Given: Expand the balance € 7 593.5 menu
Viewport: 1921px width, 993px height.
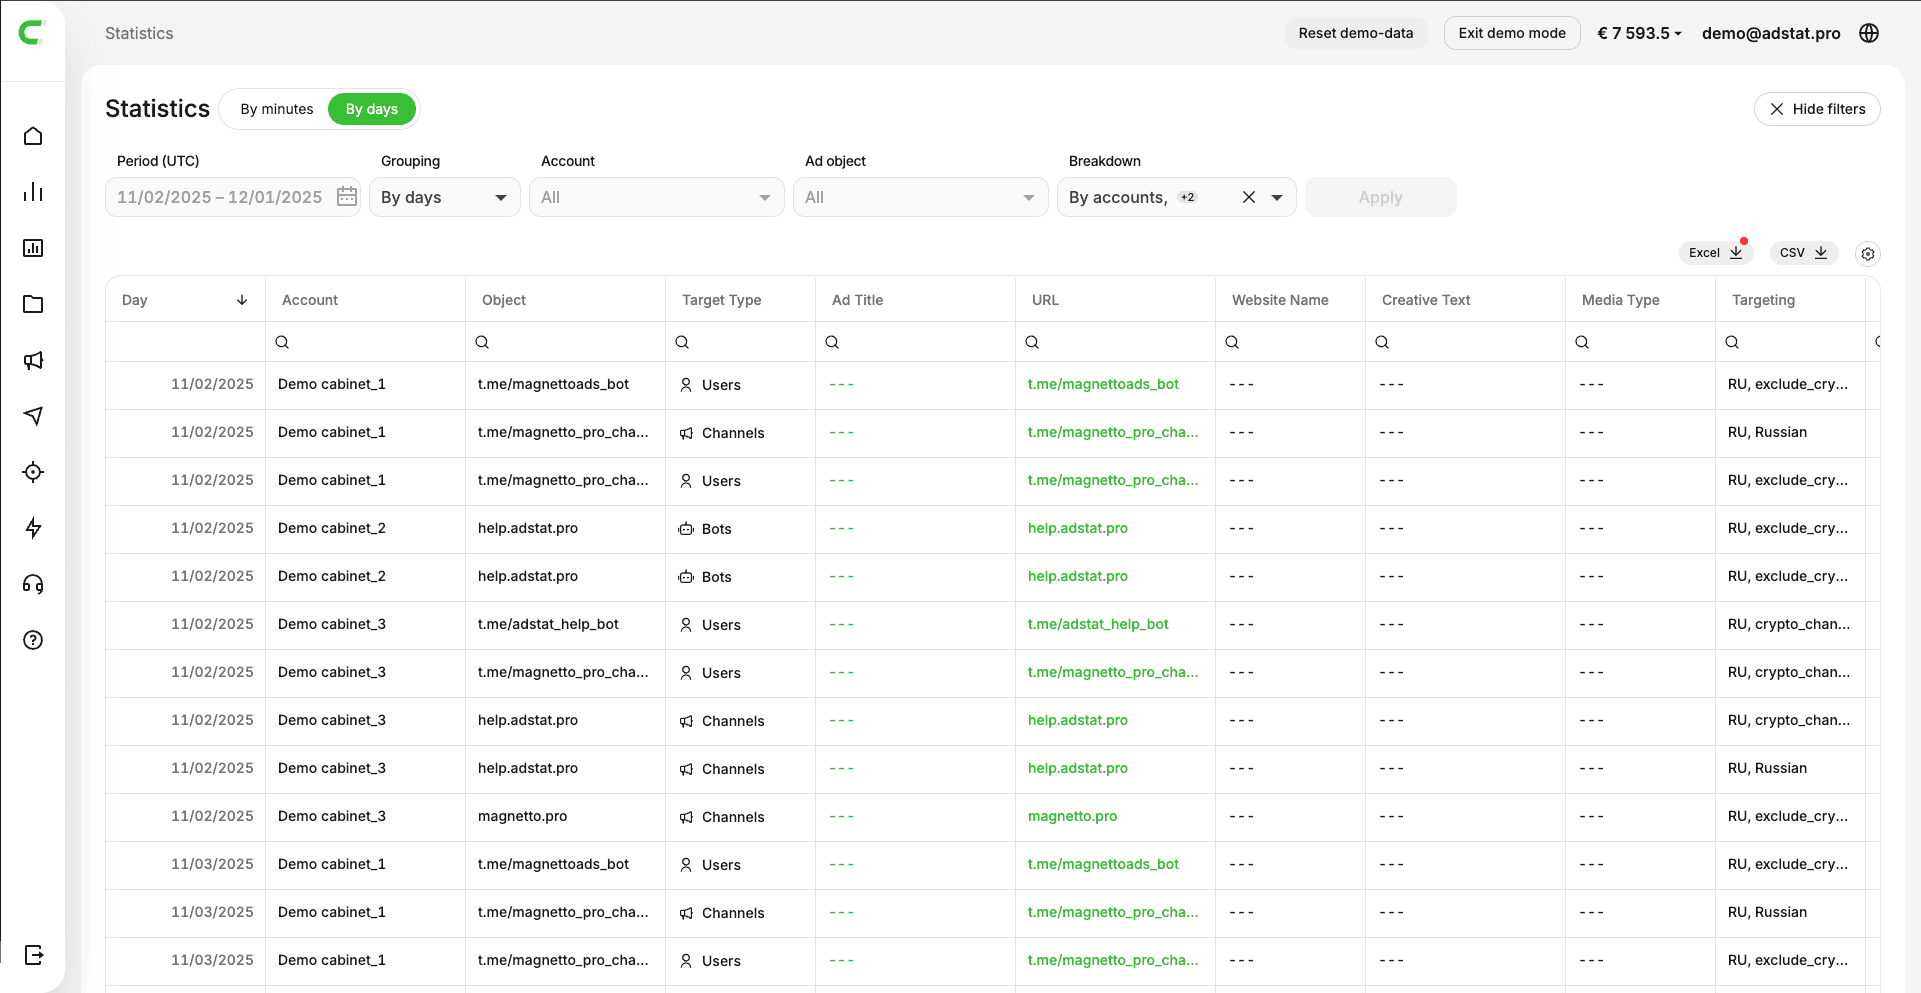Looking at the screenshot, I should pos(1639,33).
